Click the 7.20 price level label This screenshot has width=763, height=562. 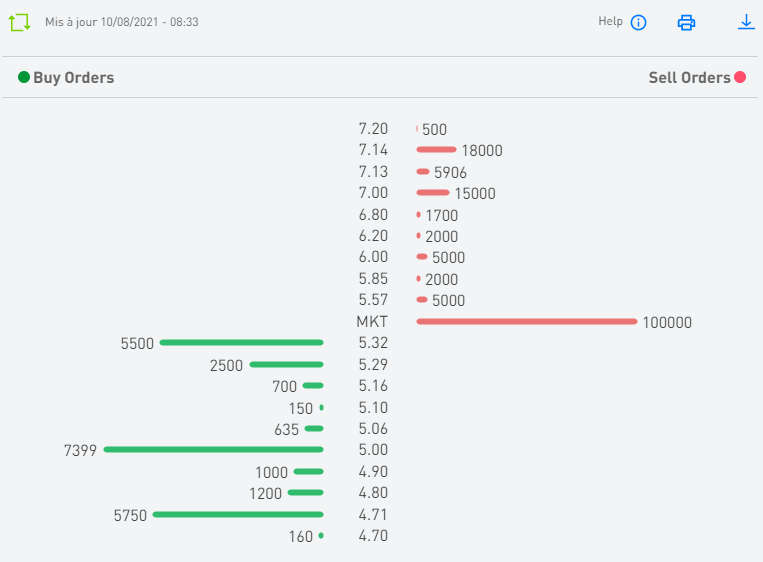[372, 128]
